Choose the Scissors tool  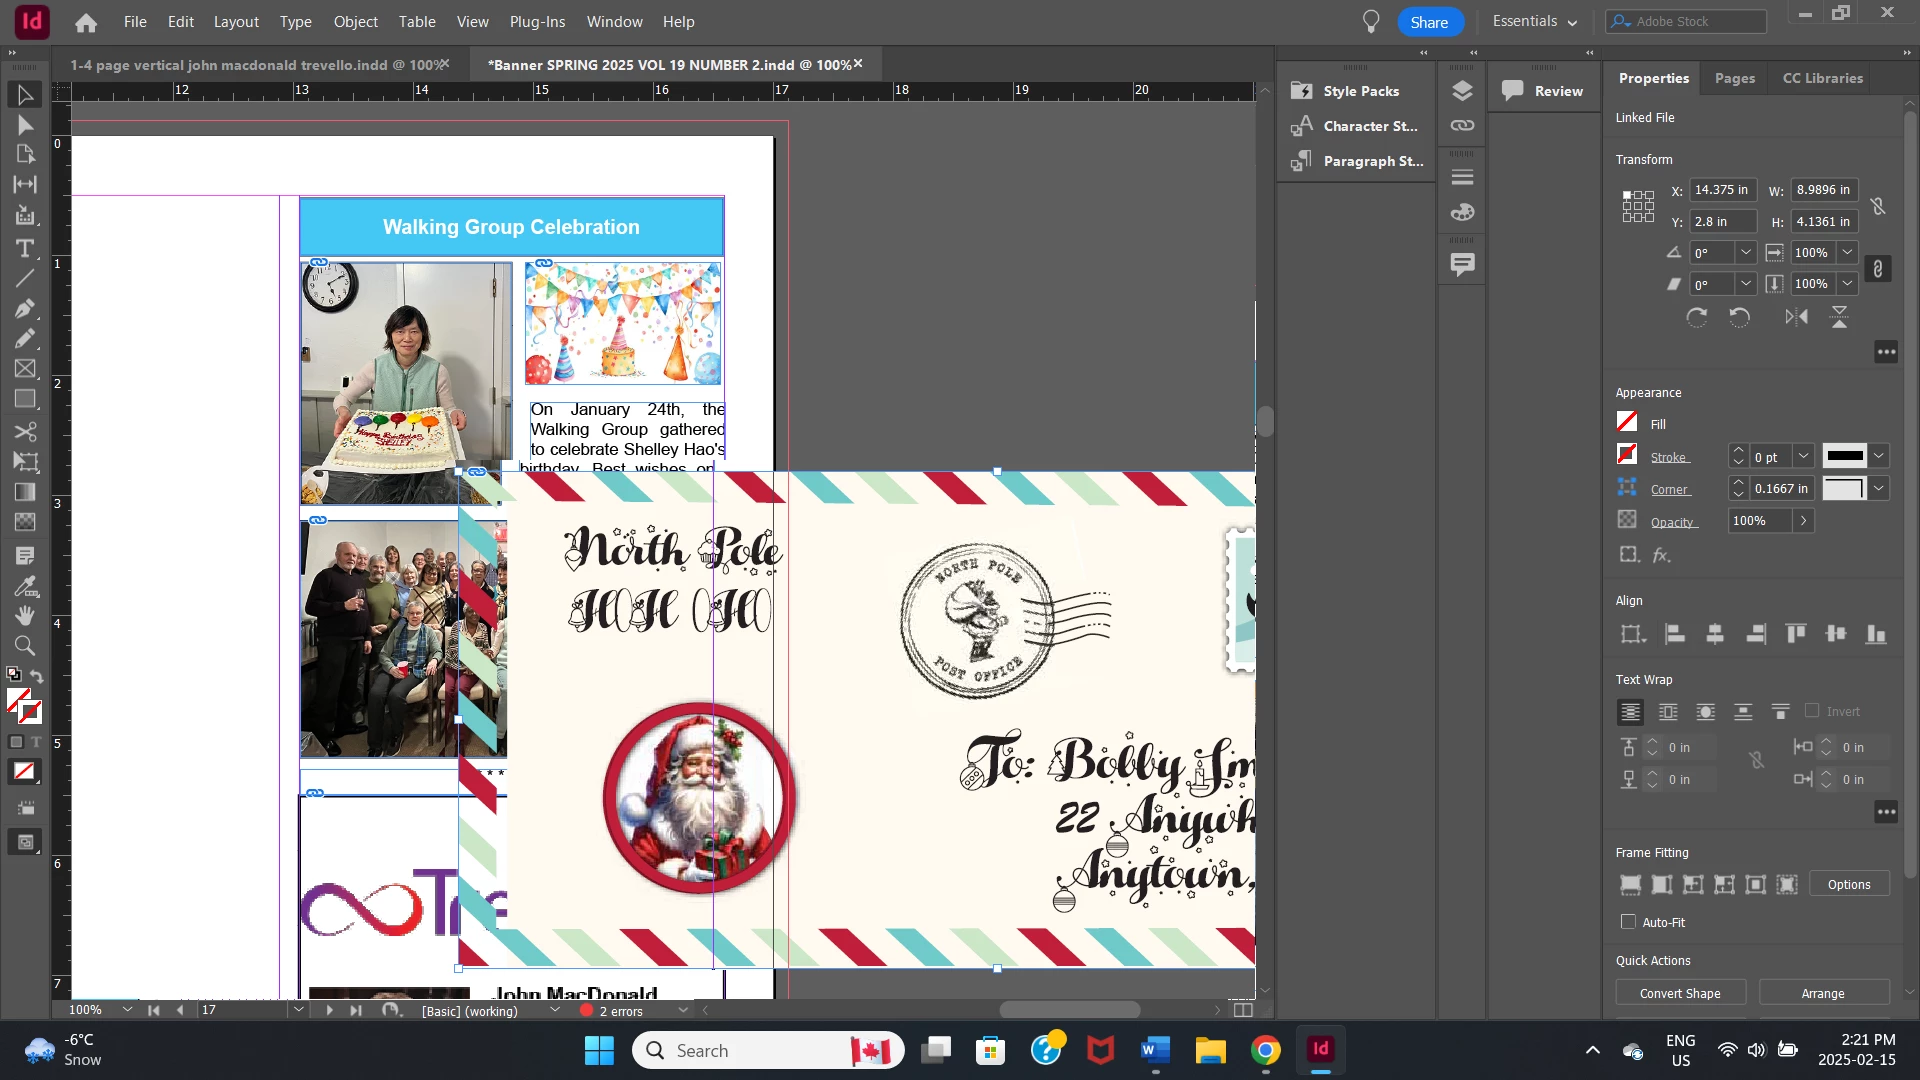(x=25, y=432)
